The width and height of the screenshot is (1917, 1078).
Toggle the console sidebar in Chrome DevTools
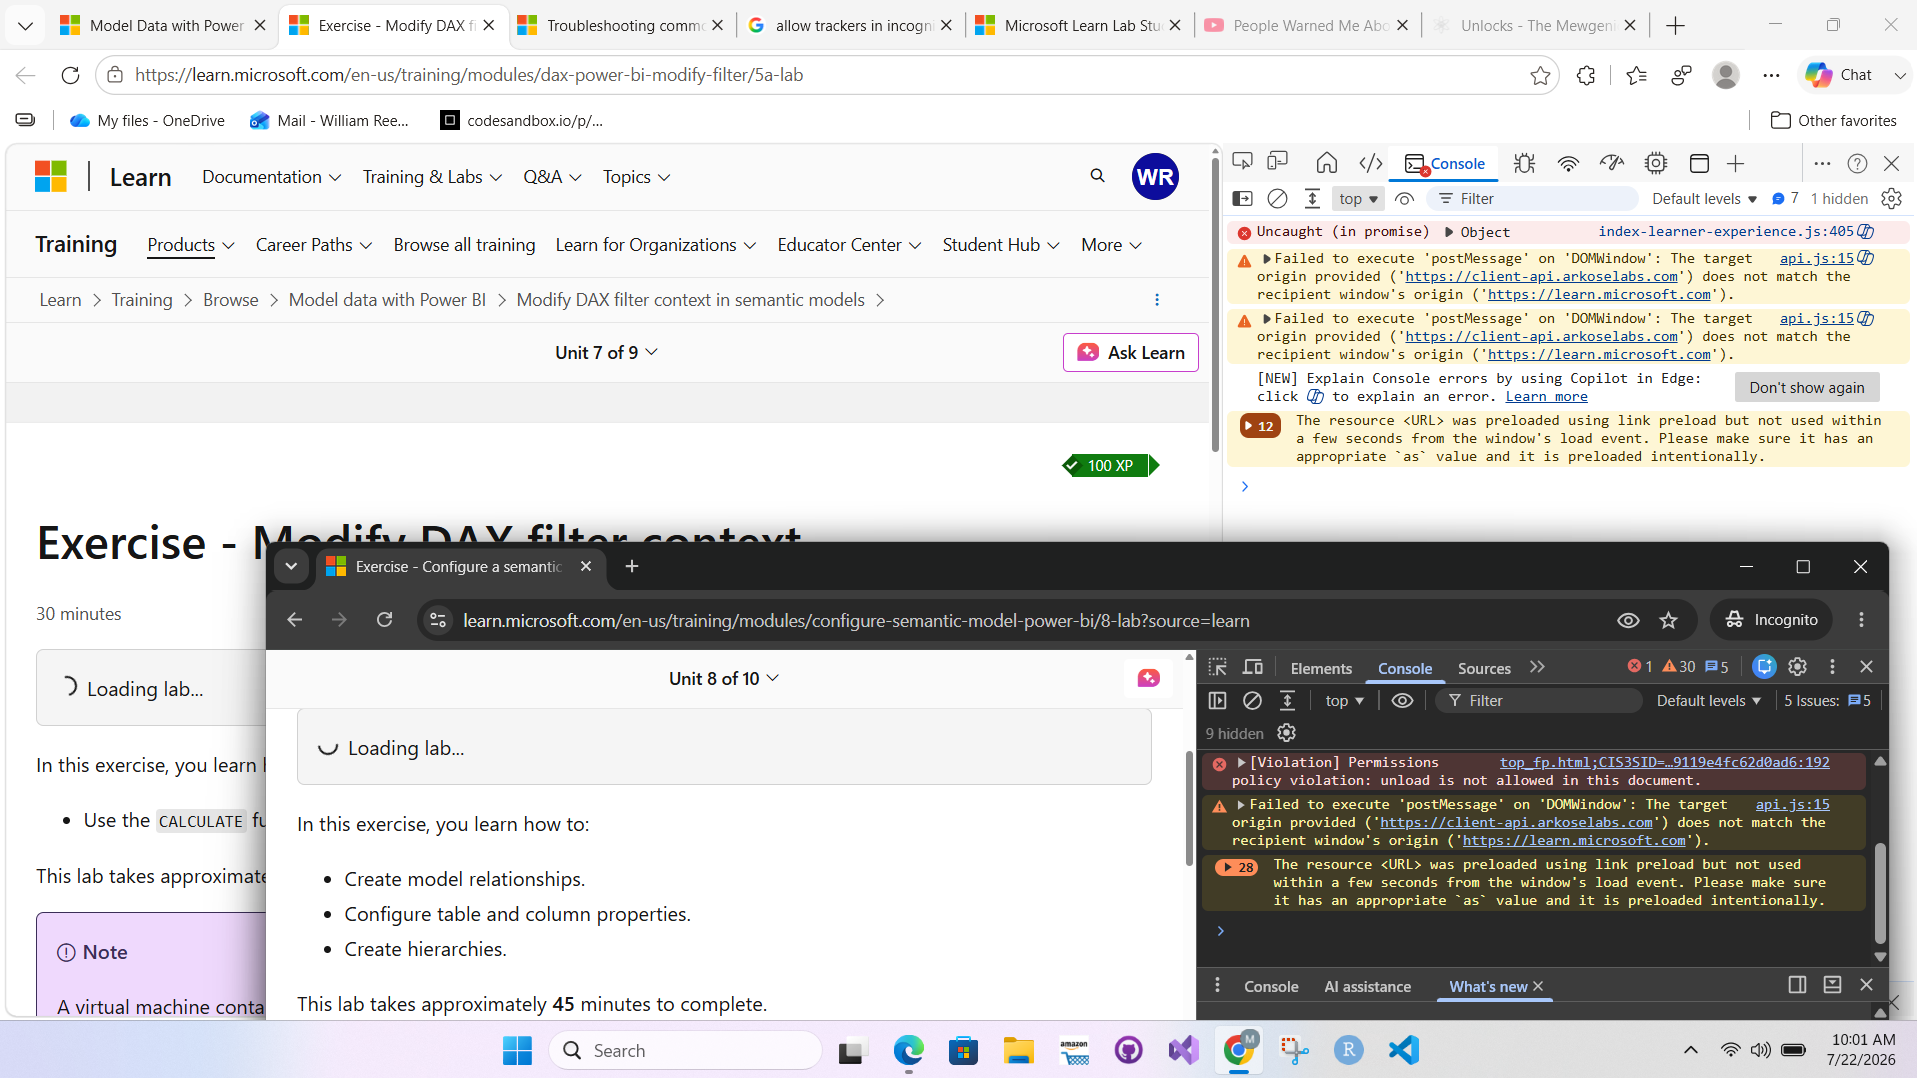(x=1217, y=701)
